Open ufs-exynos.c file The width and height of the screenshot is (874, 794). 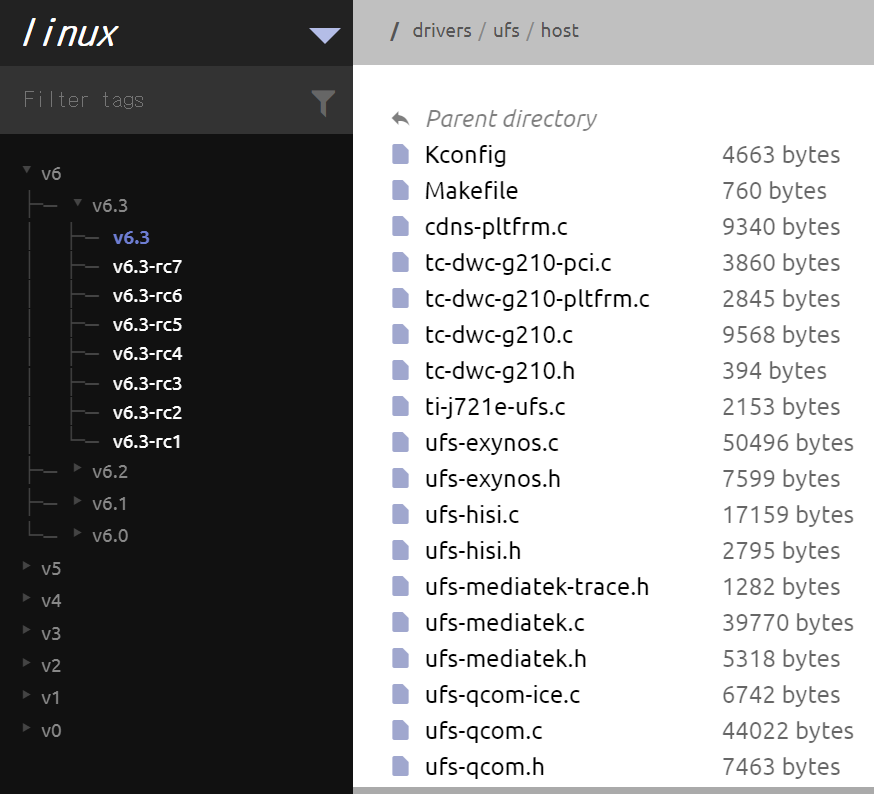coord(492,443)
